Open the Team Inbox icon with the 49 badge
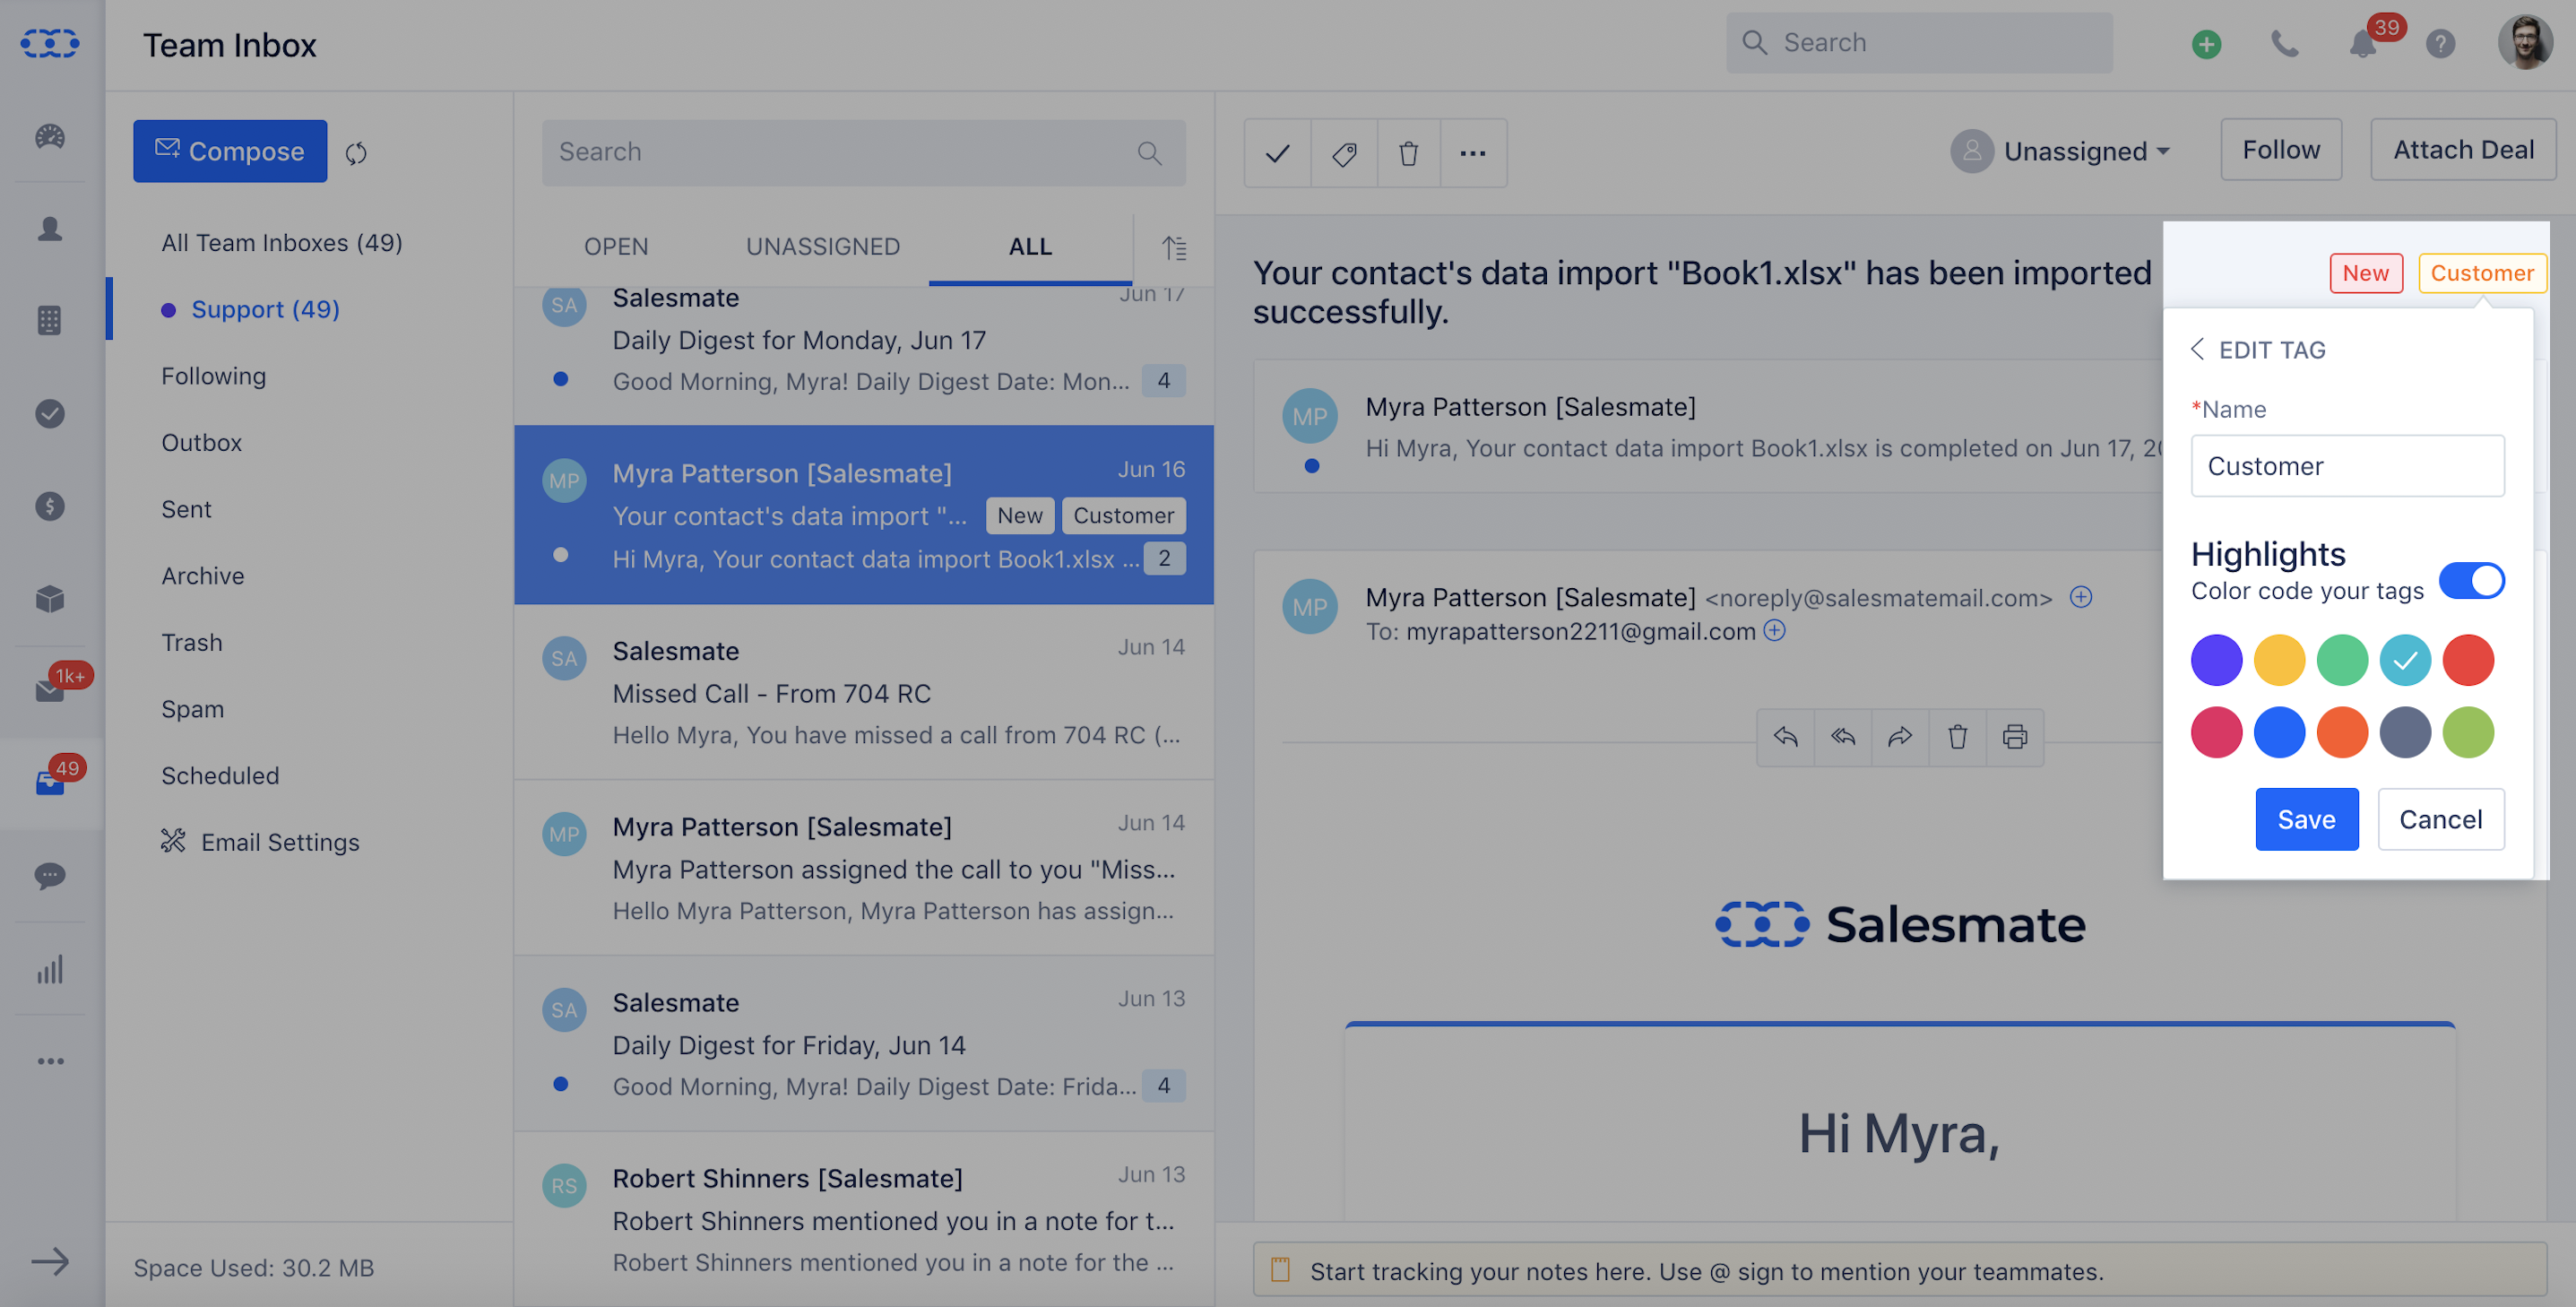Screen dimensions: 2576x1307 [x=50, y=783]
